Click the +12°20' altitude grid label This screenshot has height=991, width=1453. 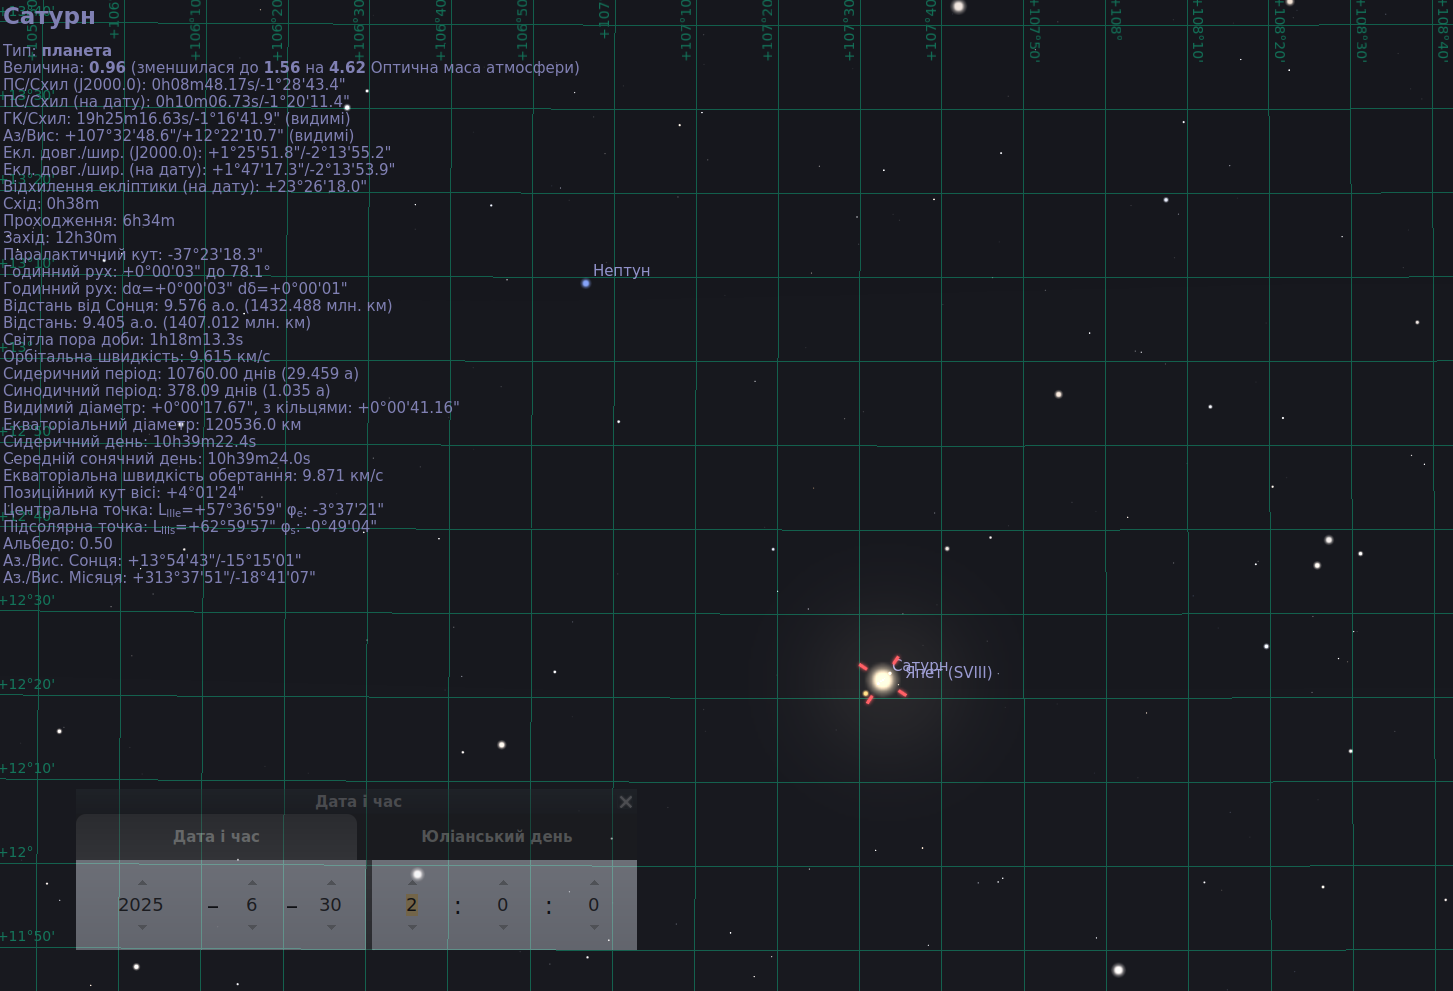[x=27, y=684]
